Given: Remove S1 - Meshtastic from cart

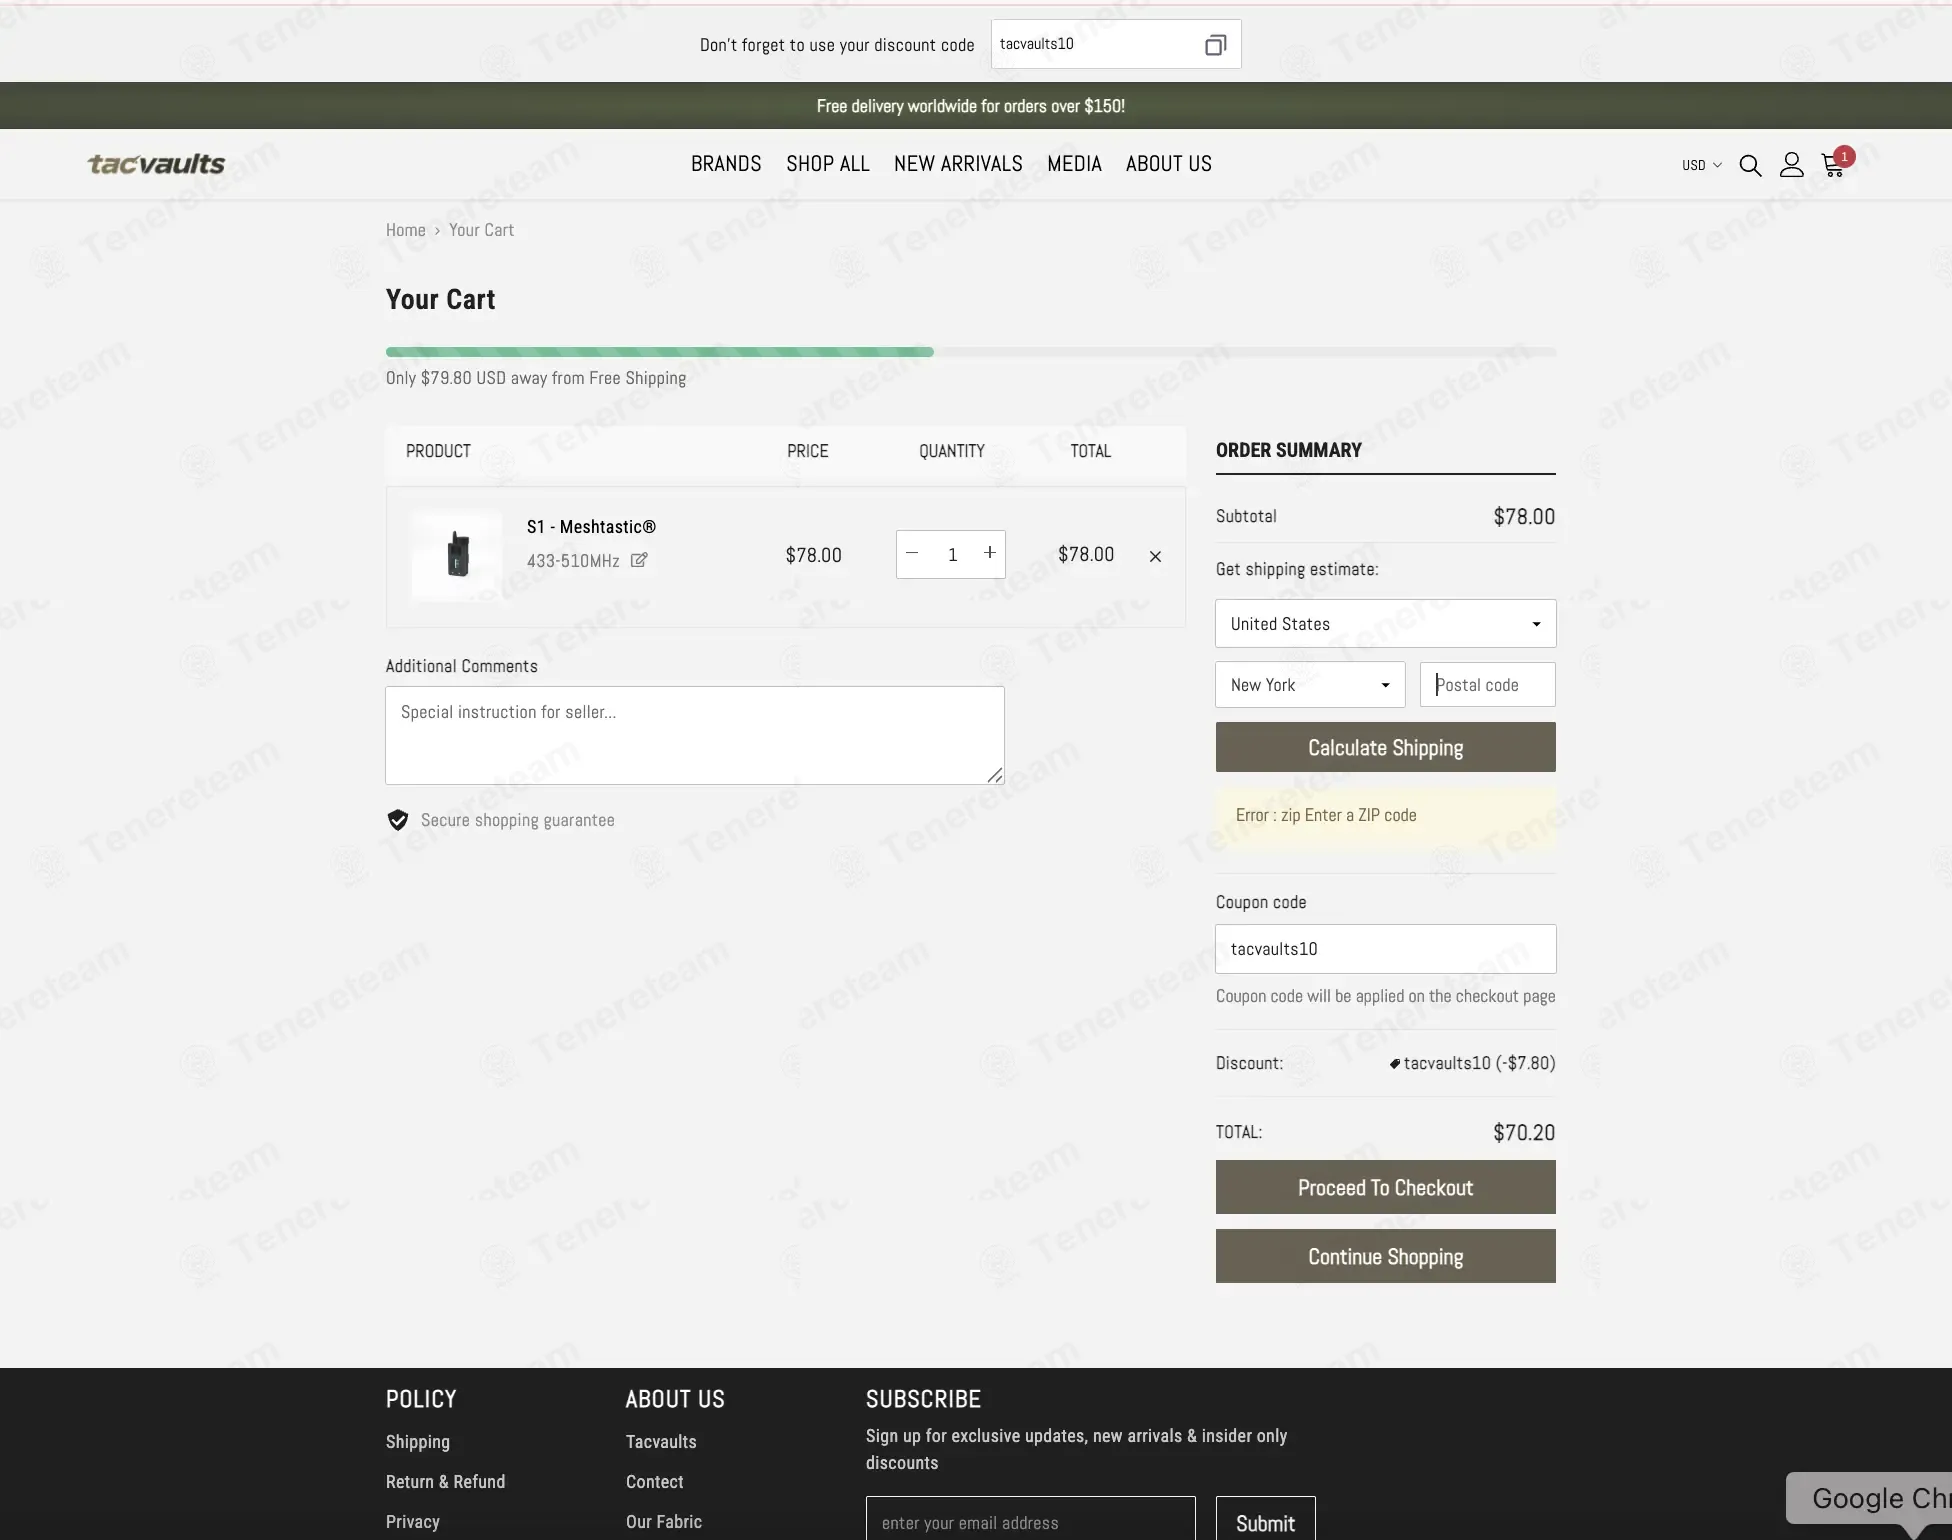Looking at the screenshot, I should (x=1155, y=556).
